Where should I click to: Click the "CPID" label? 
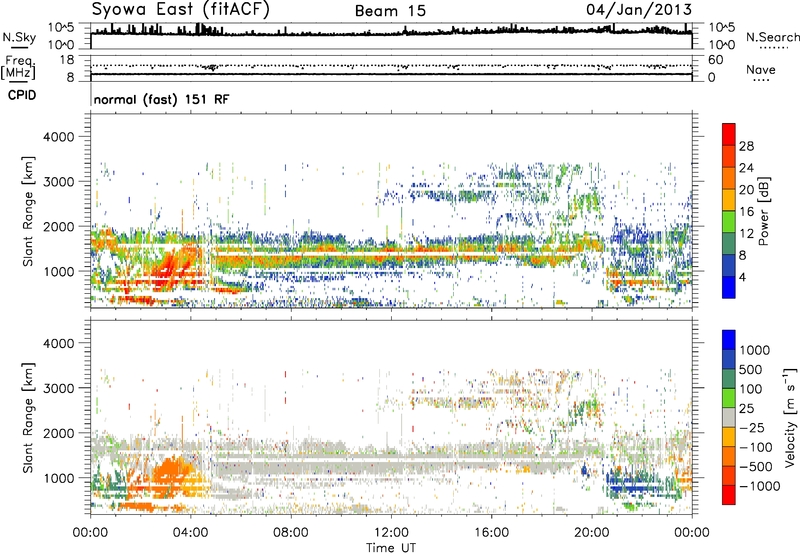coord(22,95)
